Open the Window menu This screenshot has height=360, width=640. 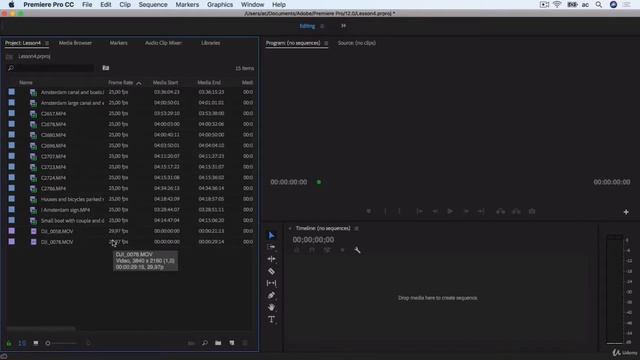[x=252, y=4]
